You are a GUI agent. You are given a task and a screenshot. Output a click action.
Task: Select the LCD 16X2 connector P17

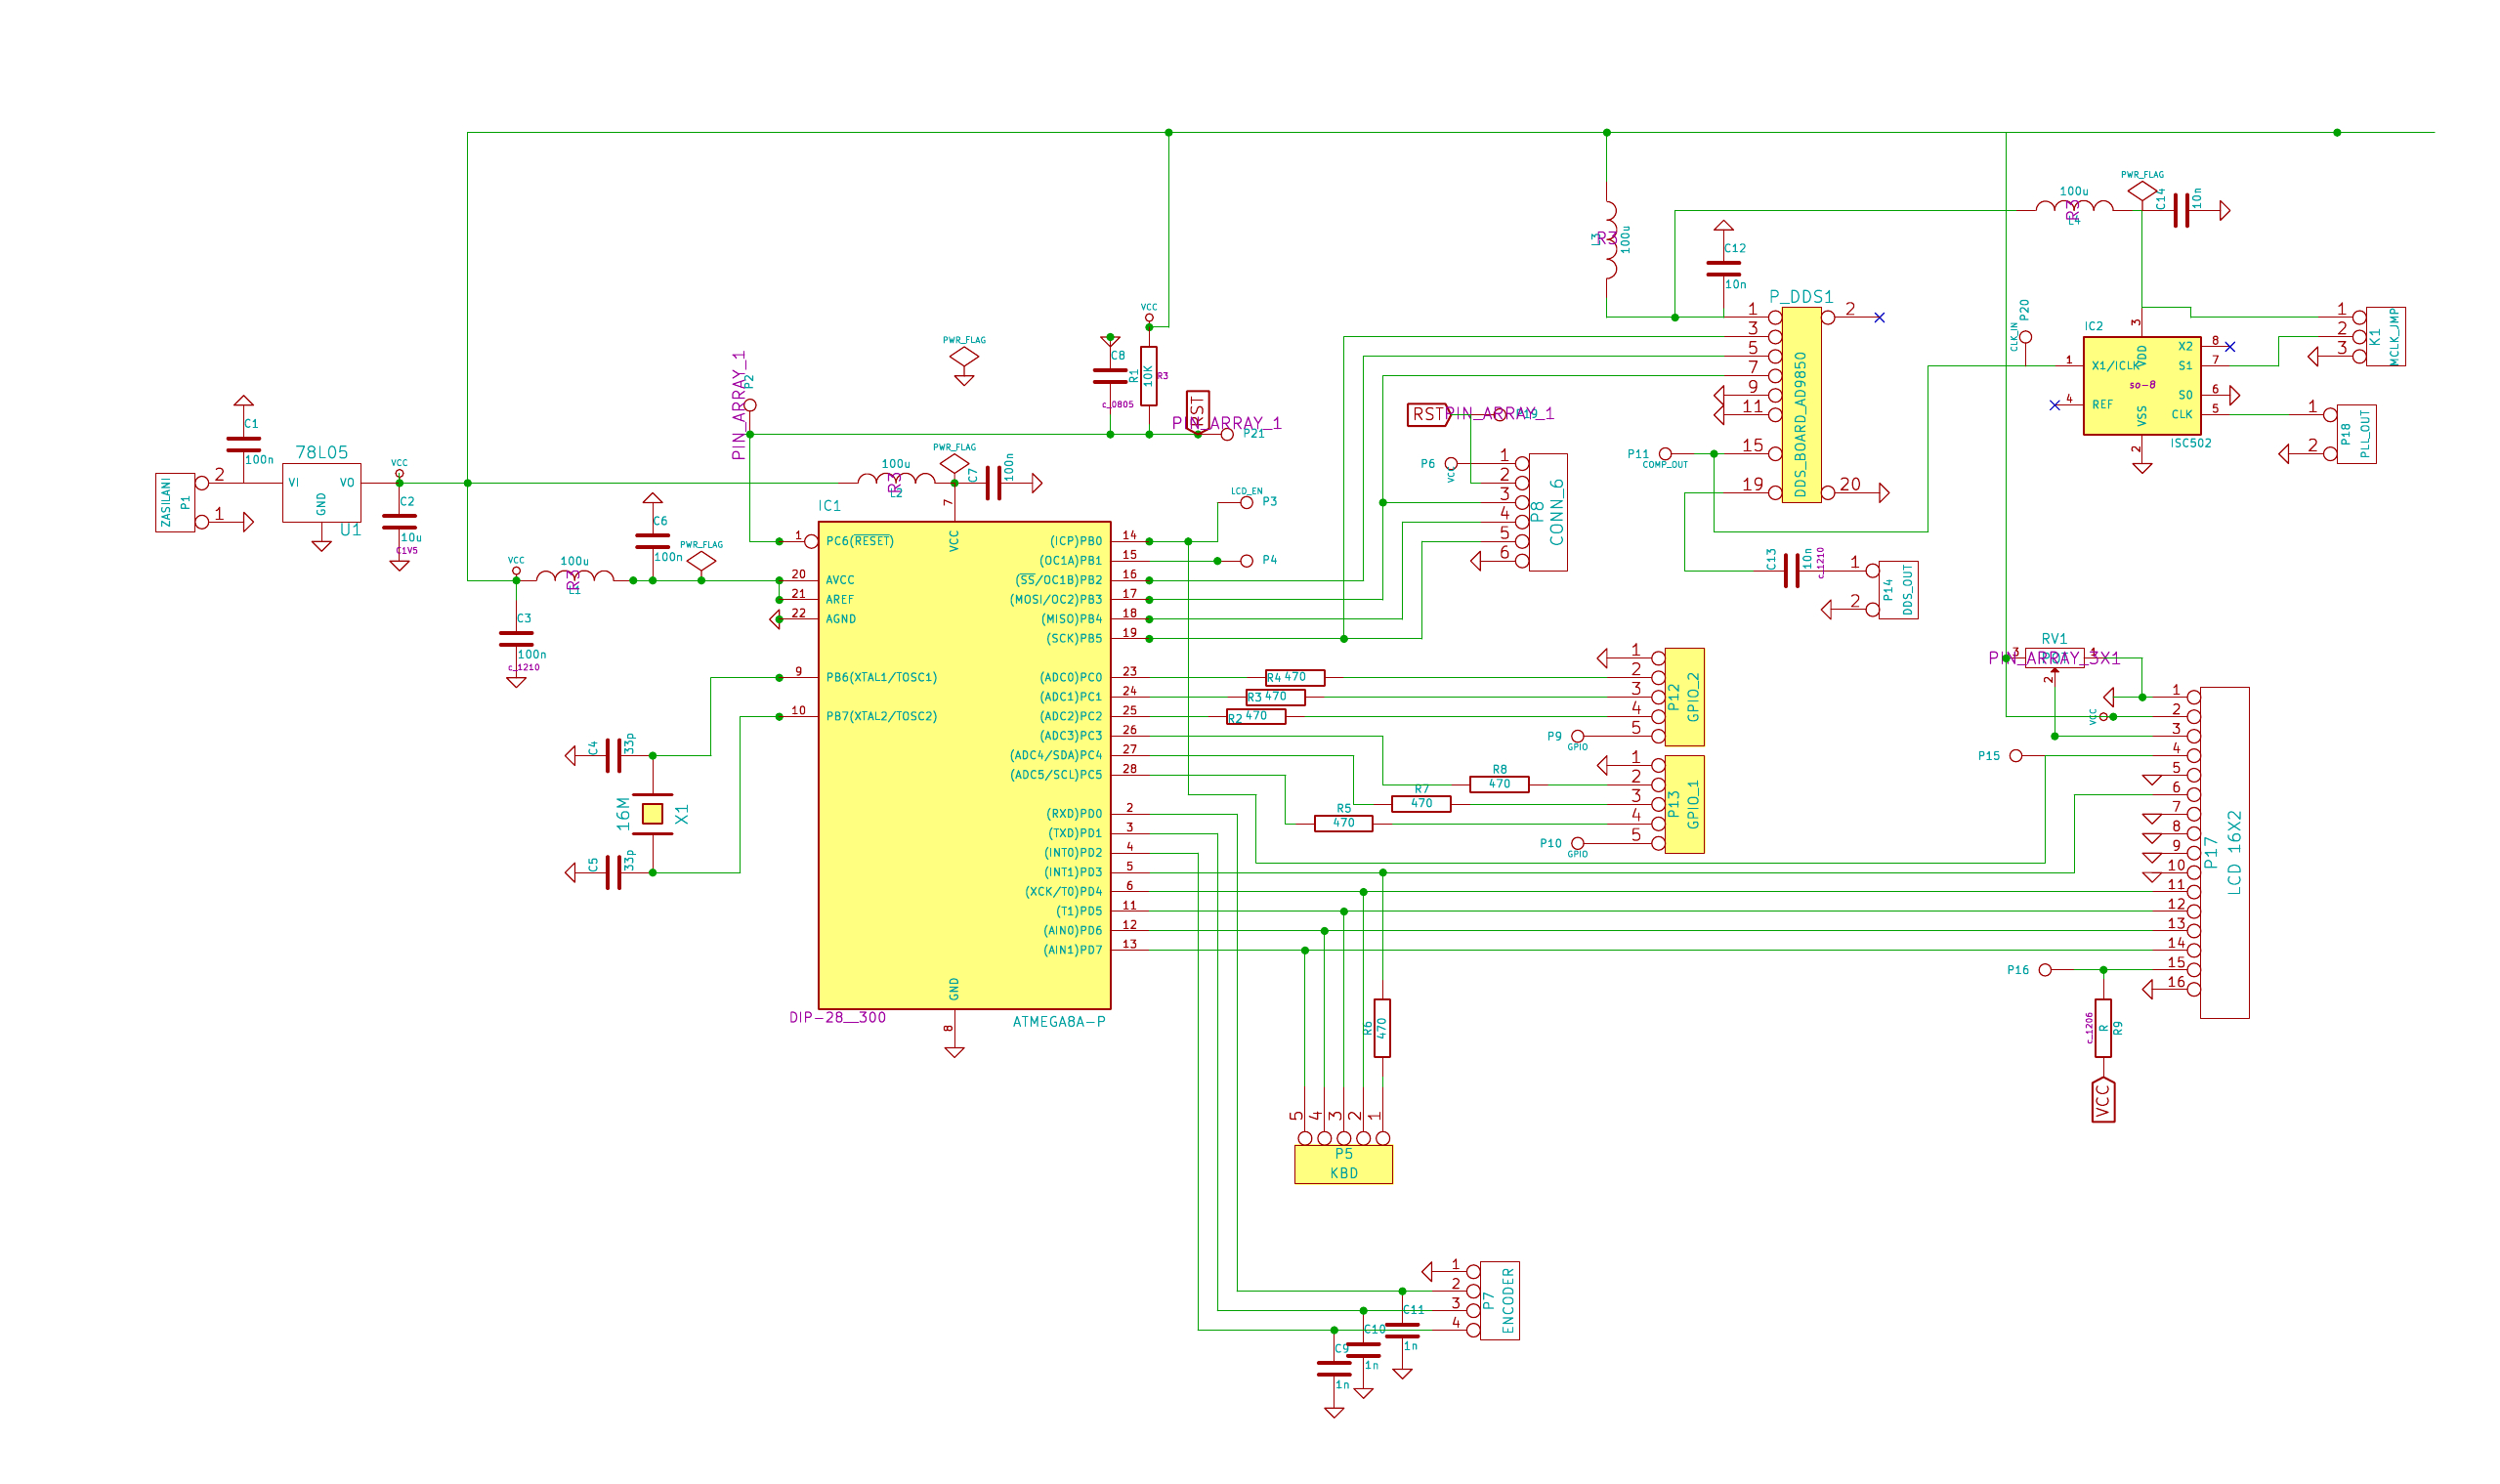click(2224, 852)
